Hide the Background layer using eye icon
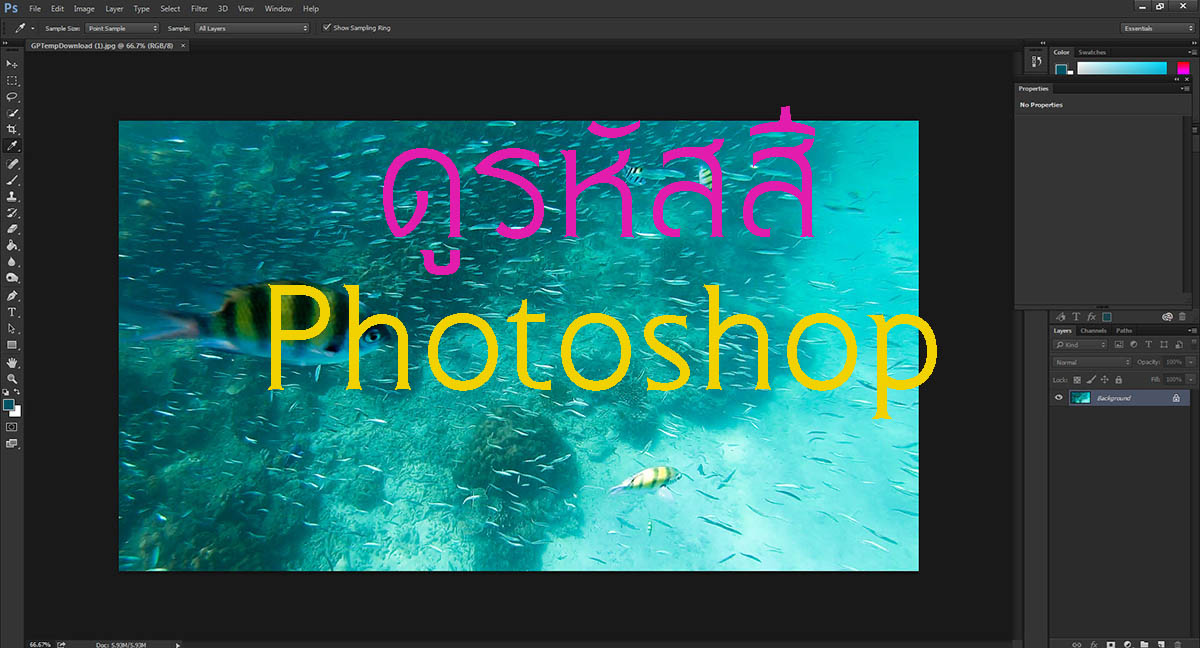This screenshot has width=1200, height=648. 1059,398
